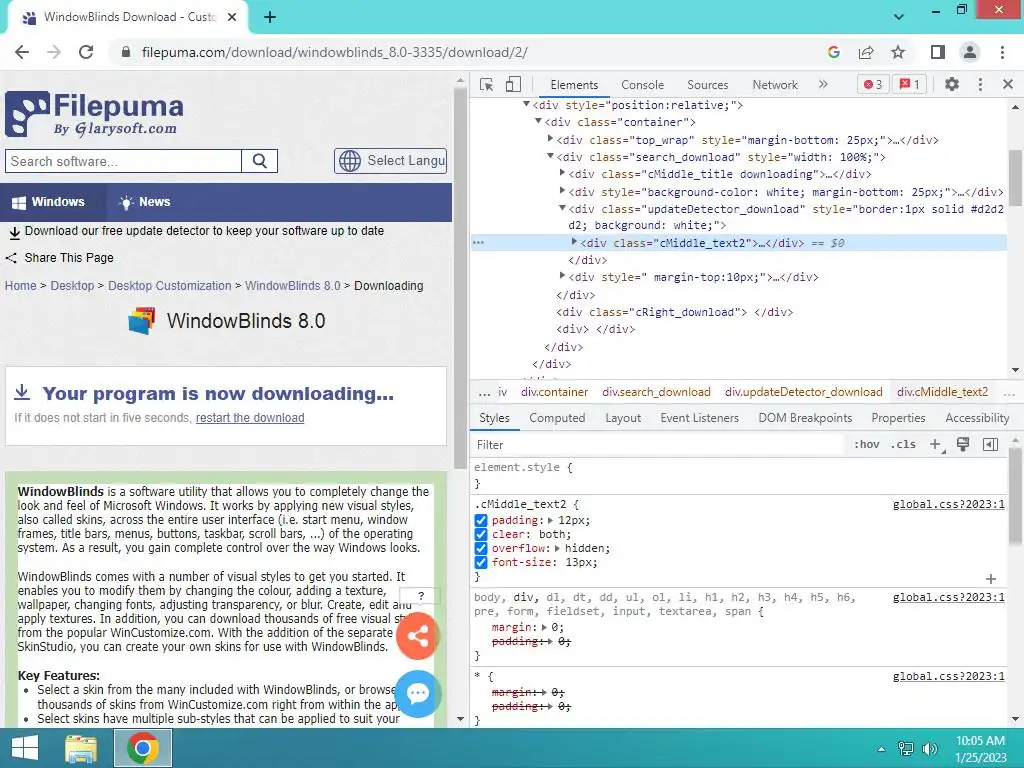Click the .cls class toggle
This screenshot has height=768, width=1024.
click(903, 445)
